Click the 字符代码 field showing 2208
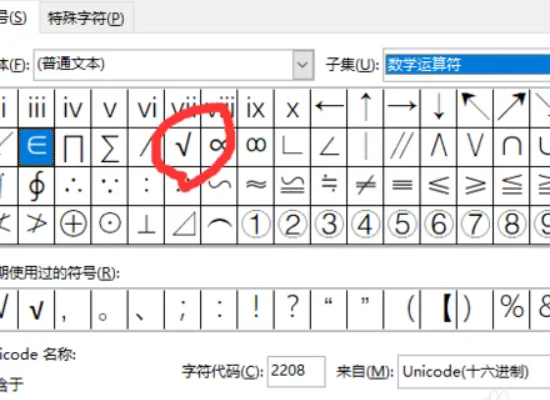 pos(296,371)
